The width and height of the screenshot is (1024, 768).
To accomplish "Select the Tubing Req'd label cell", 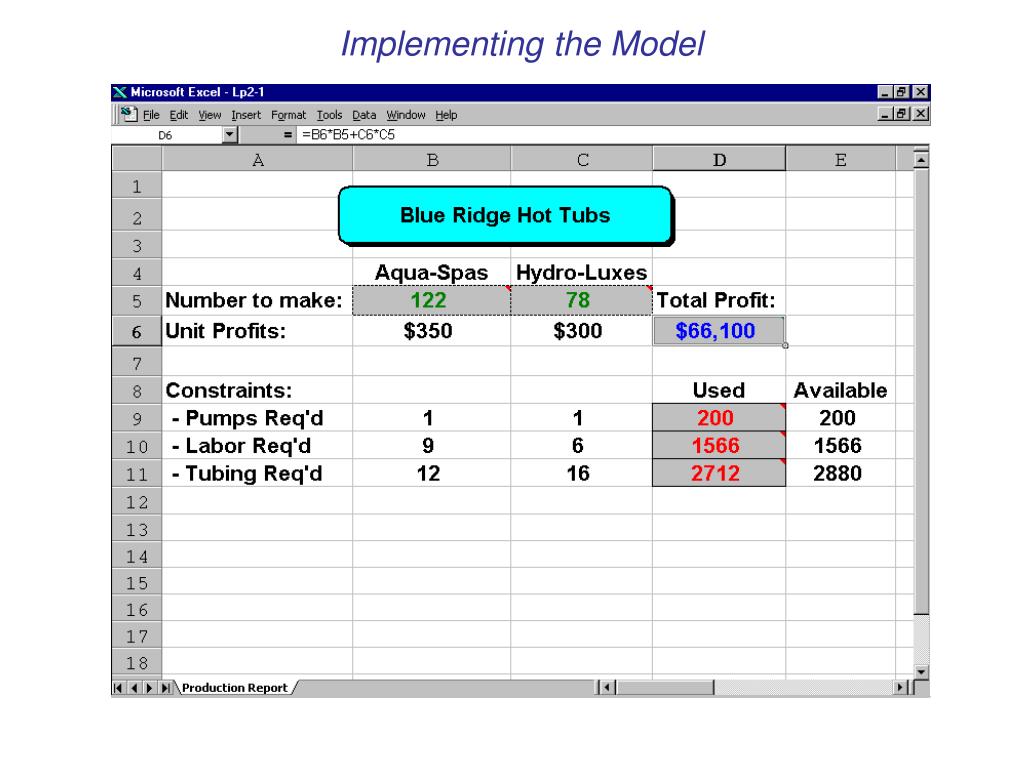I will 257,473.
